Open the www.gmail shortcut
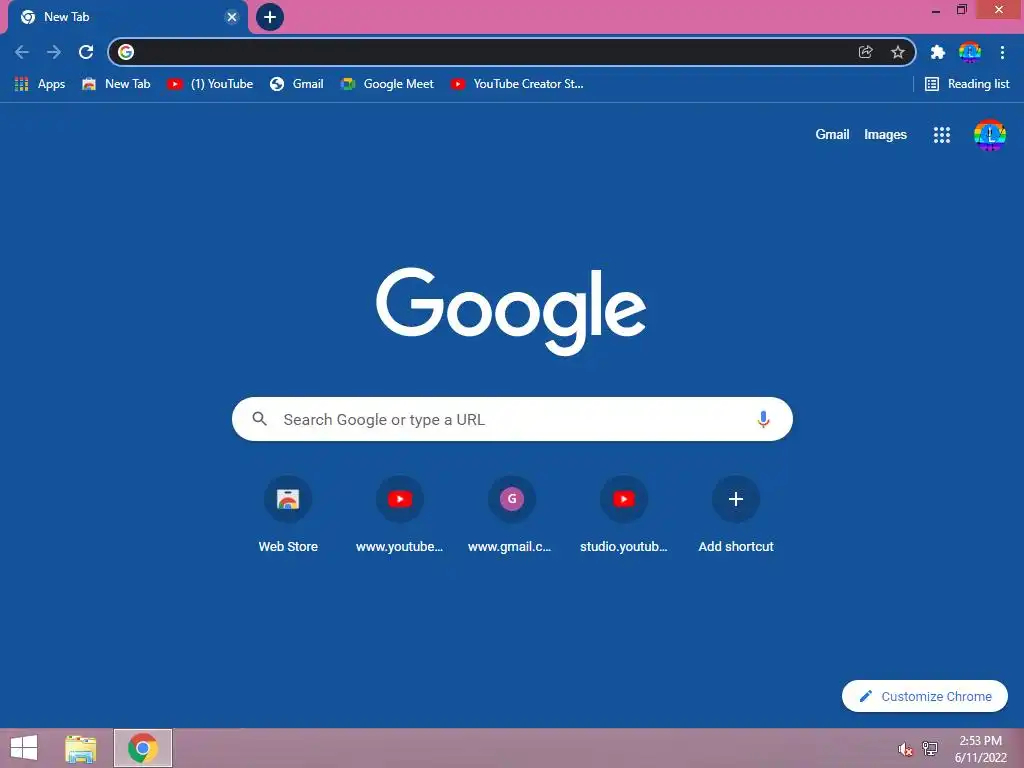 [511, 515]
